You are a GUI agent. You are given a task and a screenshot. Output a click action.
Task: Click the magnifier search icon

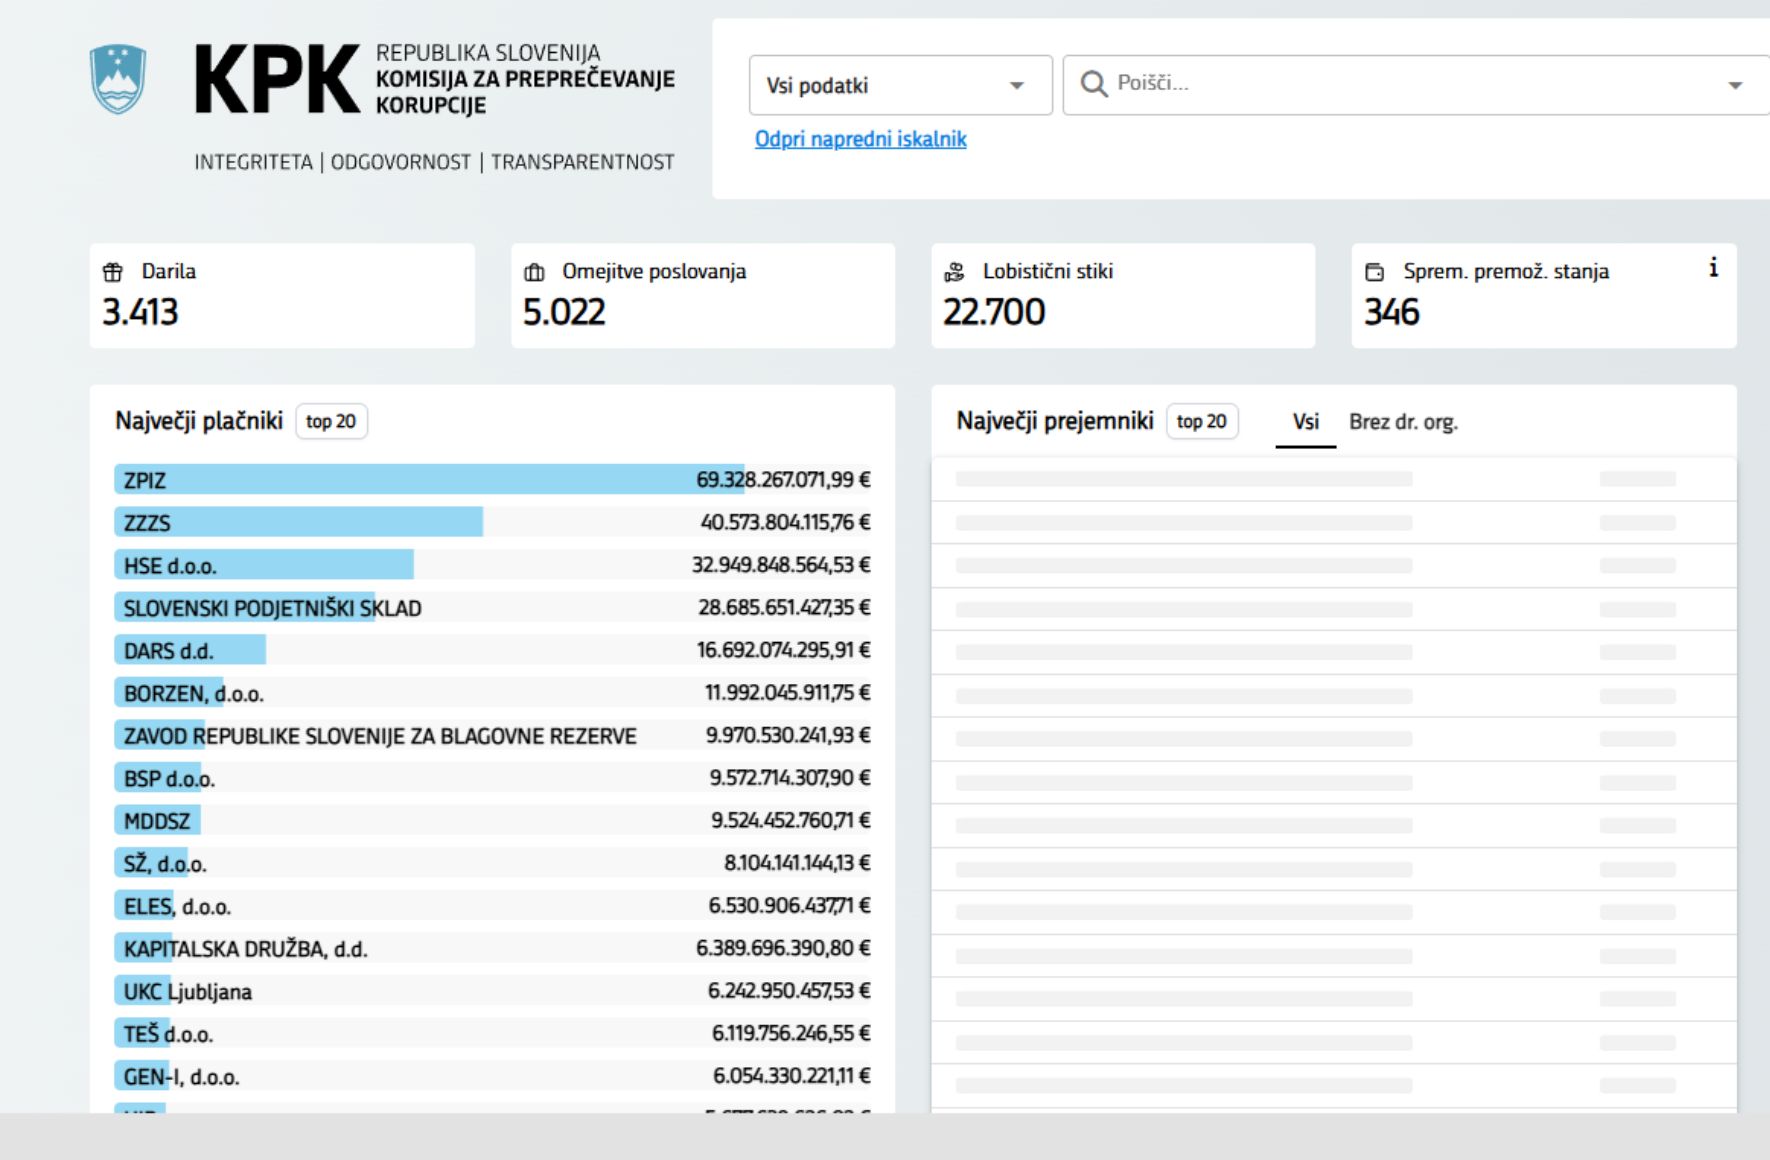(1094, 84)
